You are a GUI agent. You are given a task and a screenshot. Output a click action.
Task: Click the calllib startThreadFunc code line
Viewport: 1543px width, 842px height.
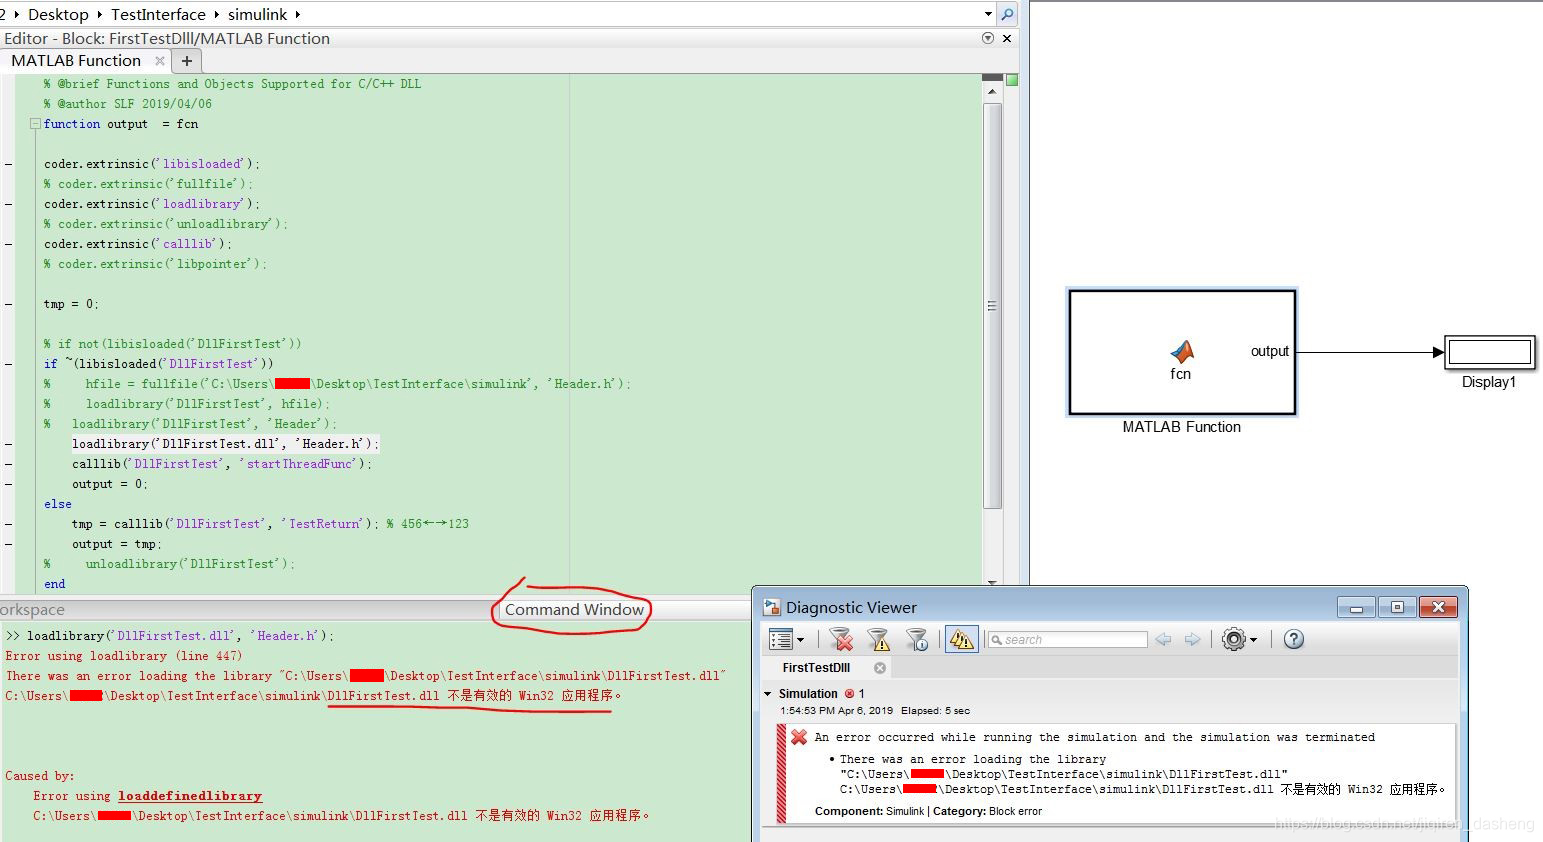tap(221, 464)
